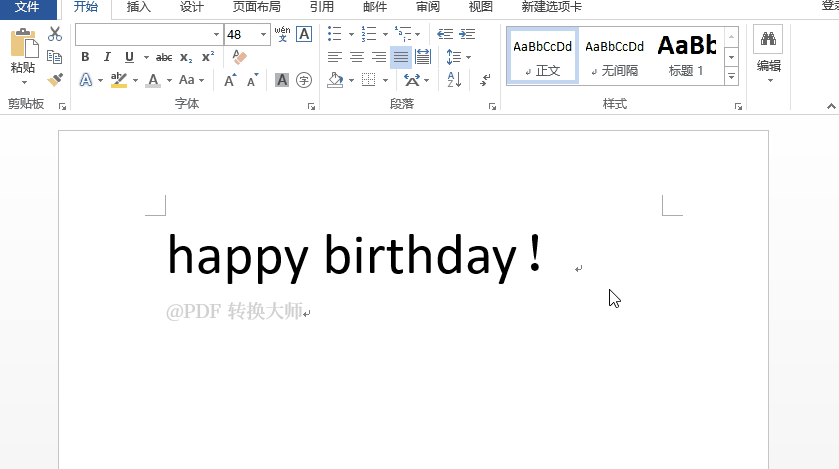The width and height of the screenshot is (839, 469).
Task: Select the Format Painter brush
Action: click(x=55, y=80)
